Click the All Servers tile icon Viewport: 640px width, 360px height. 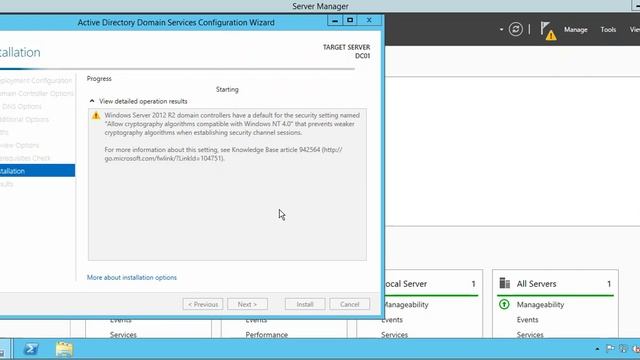tap(505, 283)
